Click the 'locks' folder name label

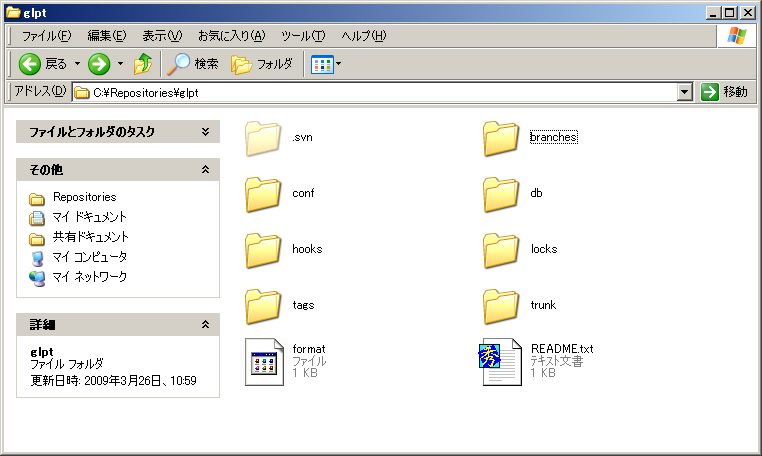(x=544, y=249)
